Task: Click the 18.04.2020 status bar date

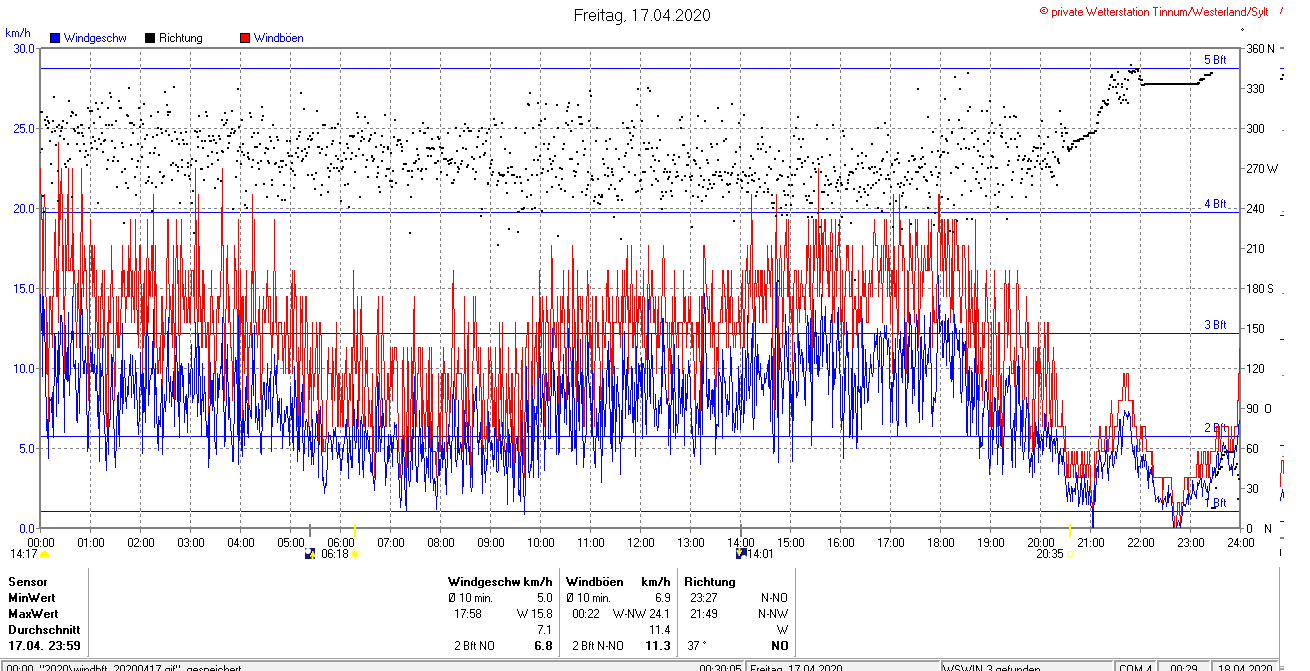Action: tap(1244, 667)
